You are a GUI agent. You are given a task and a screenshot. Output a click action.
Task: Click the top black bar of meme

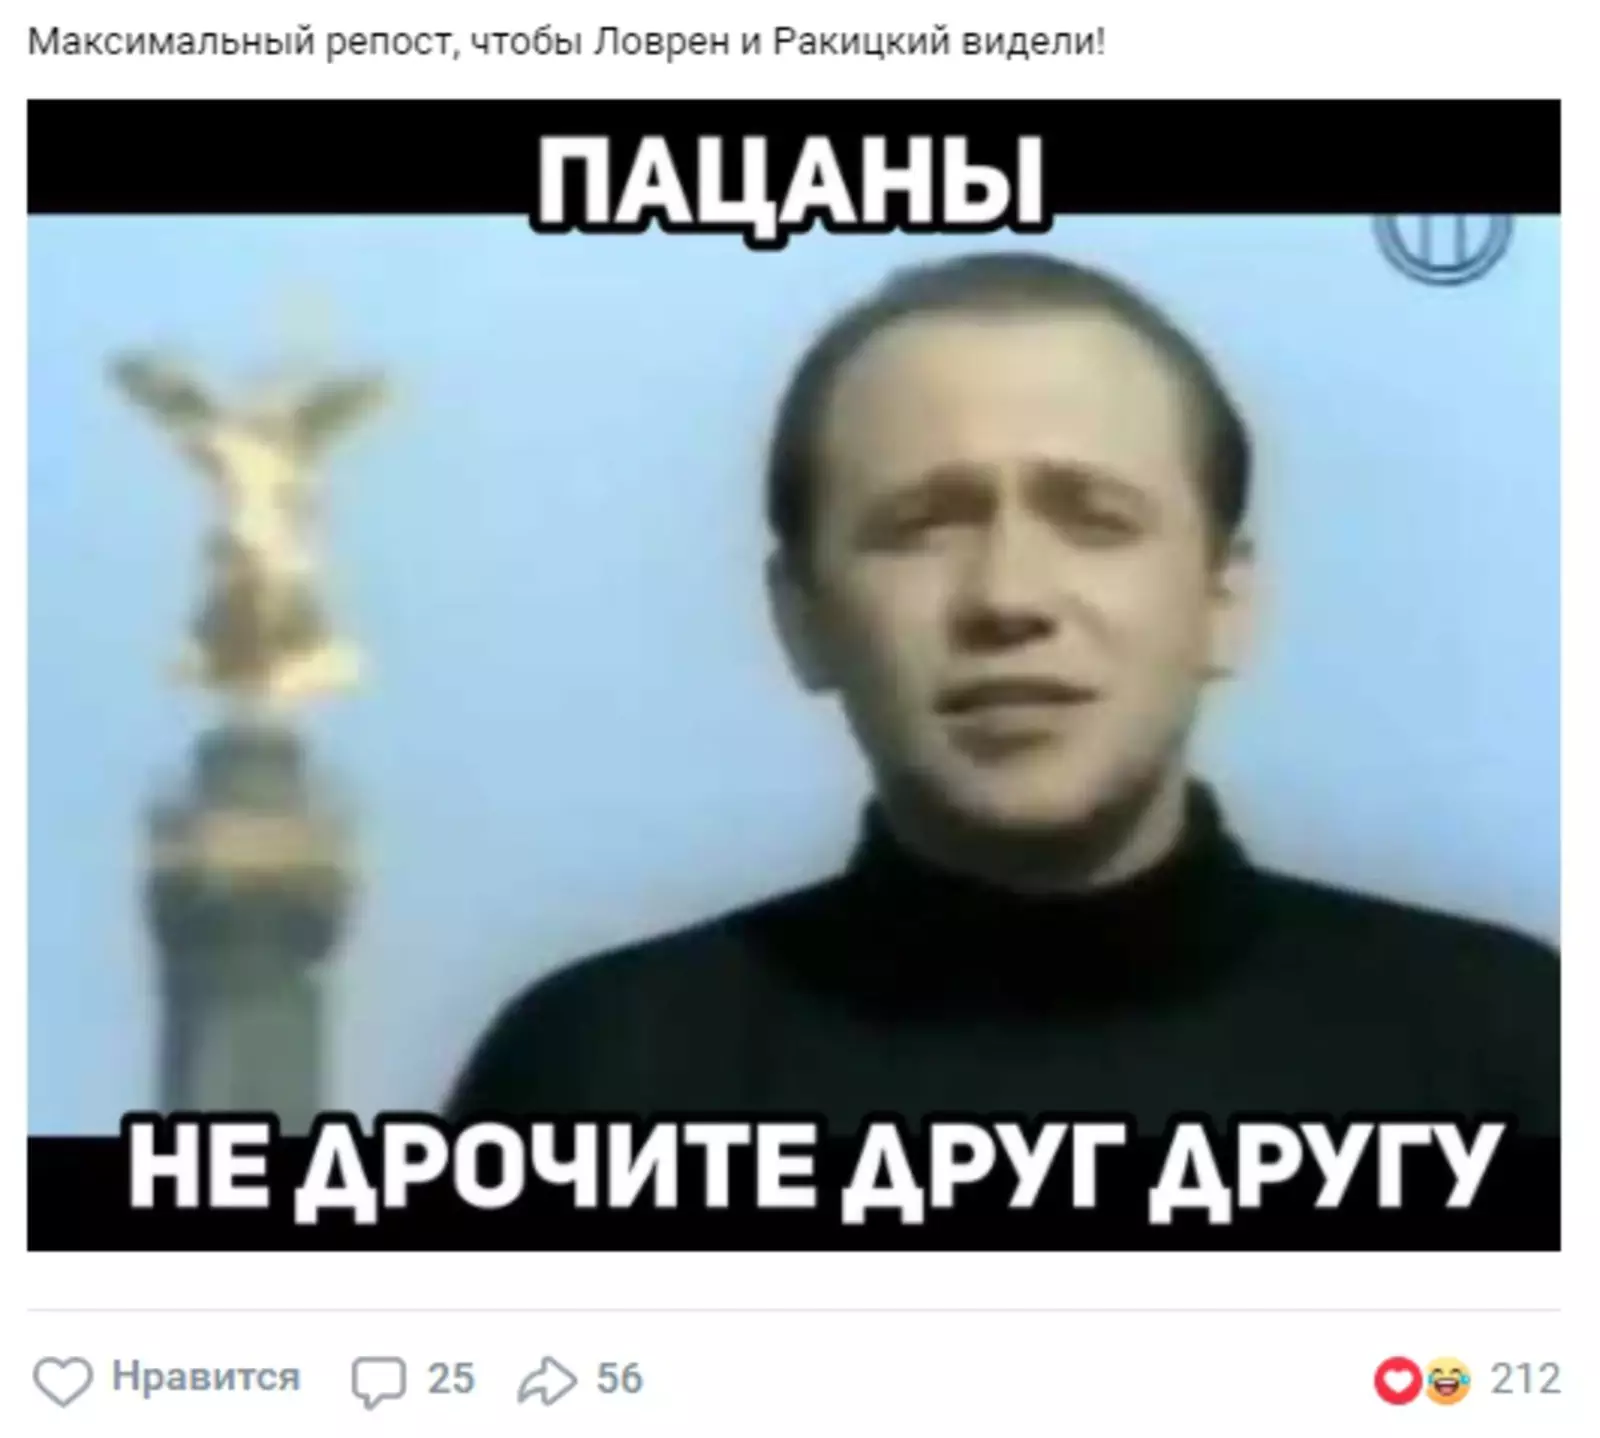tap(793, 156)
